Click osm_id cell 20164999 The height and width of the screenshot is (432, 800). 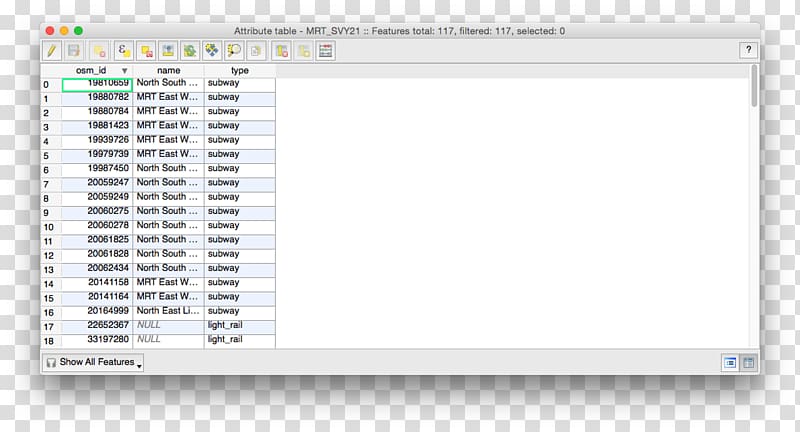click(x=97, y=313)
